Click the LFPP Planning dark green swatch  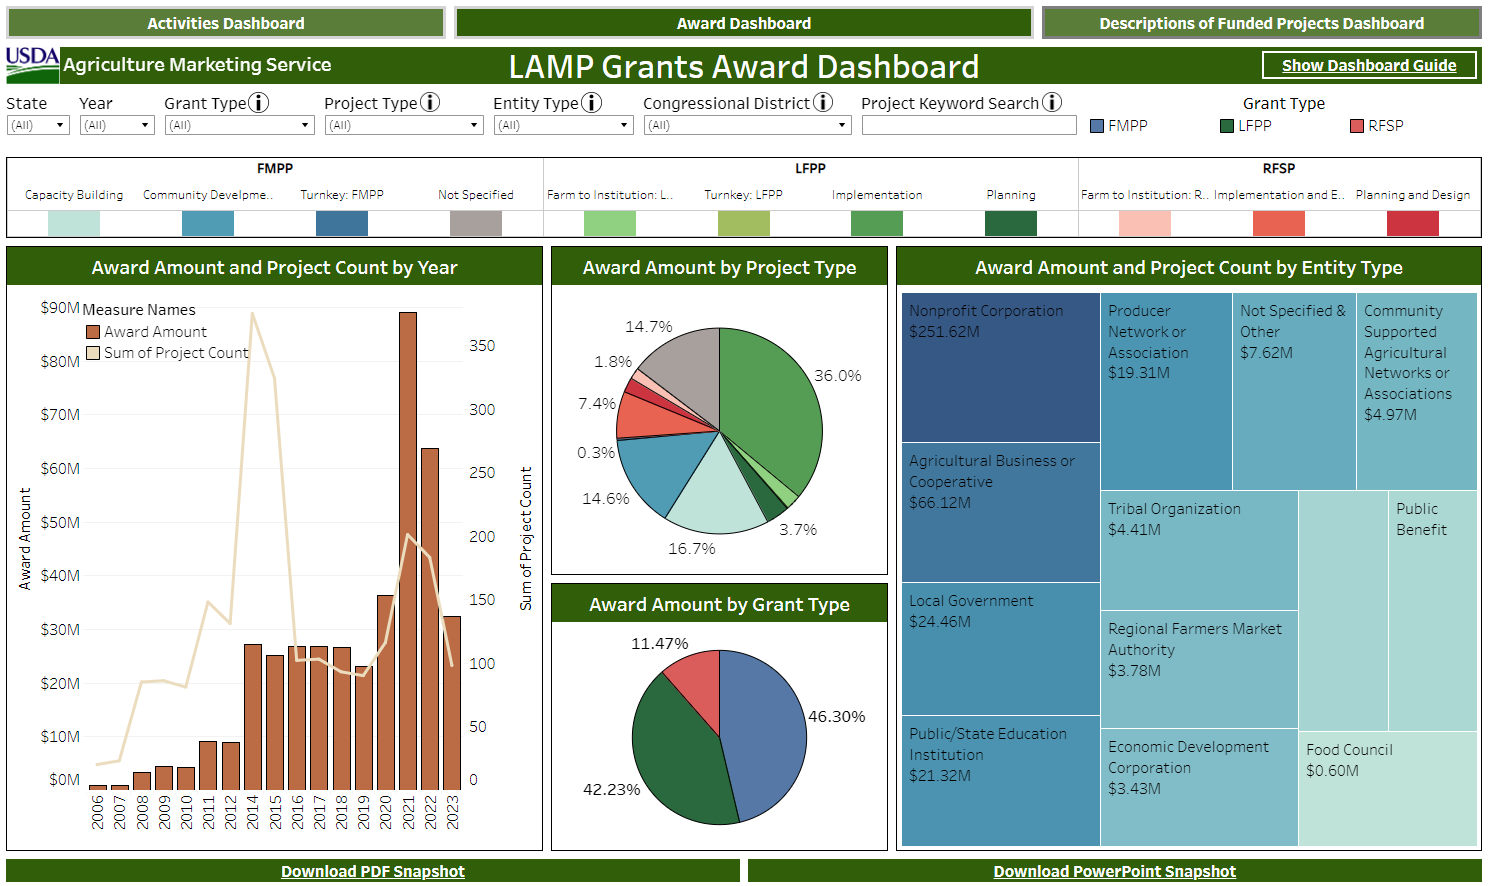point(1011,223)
